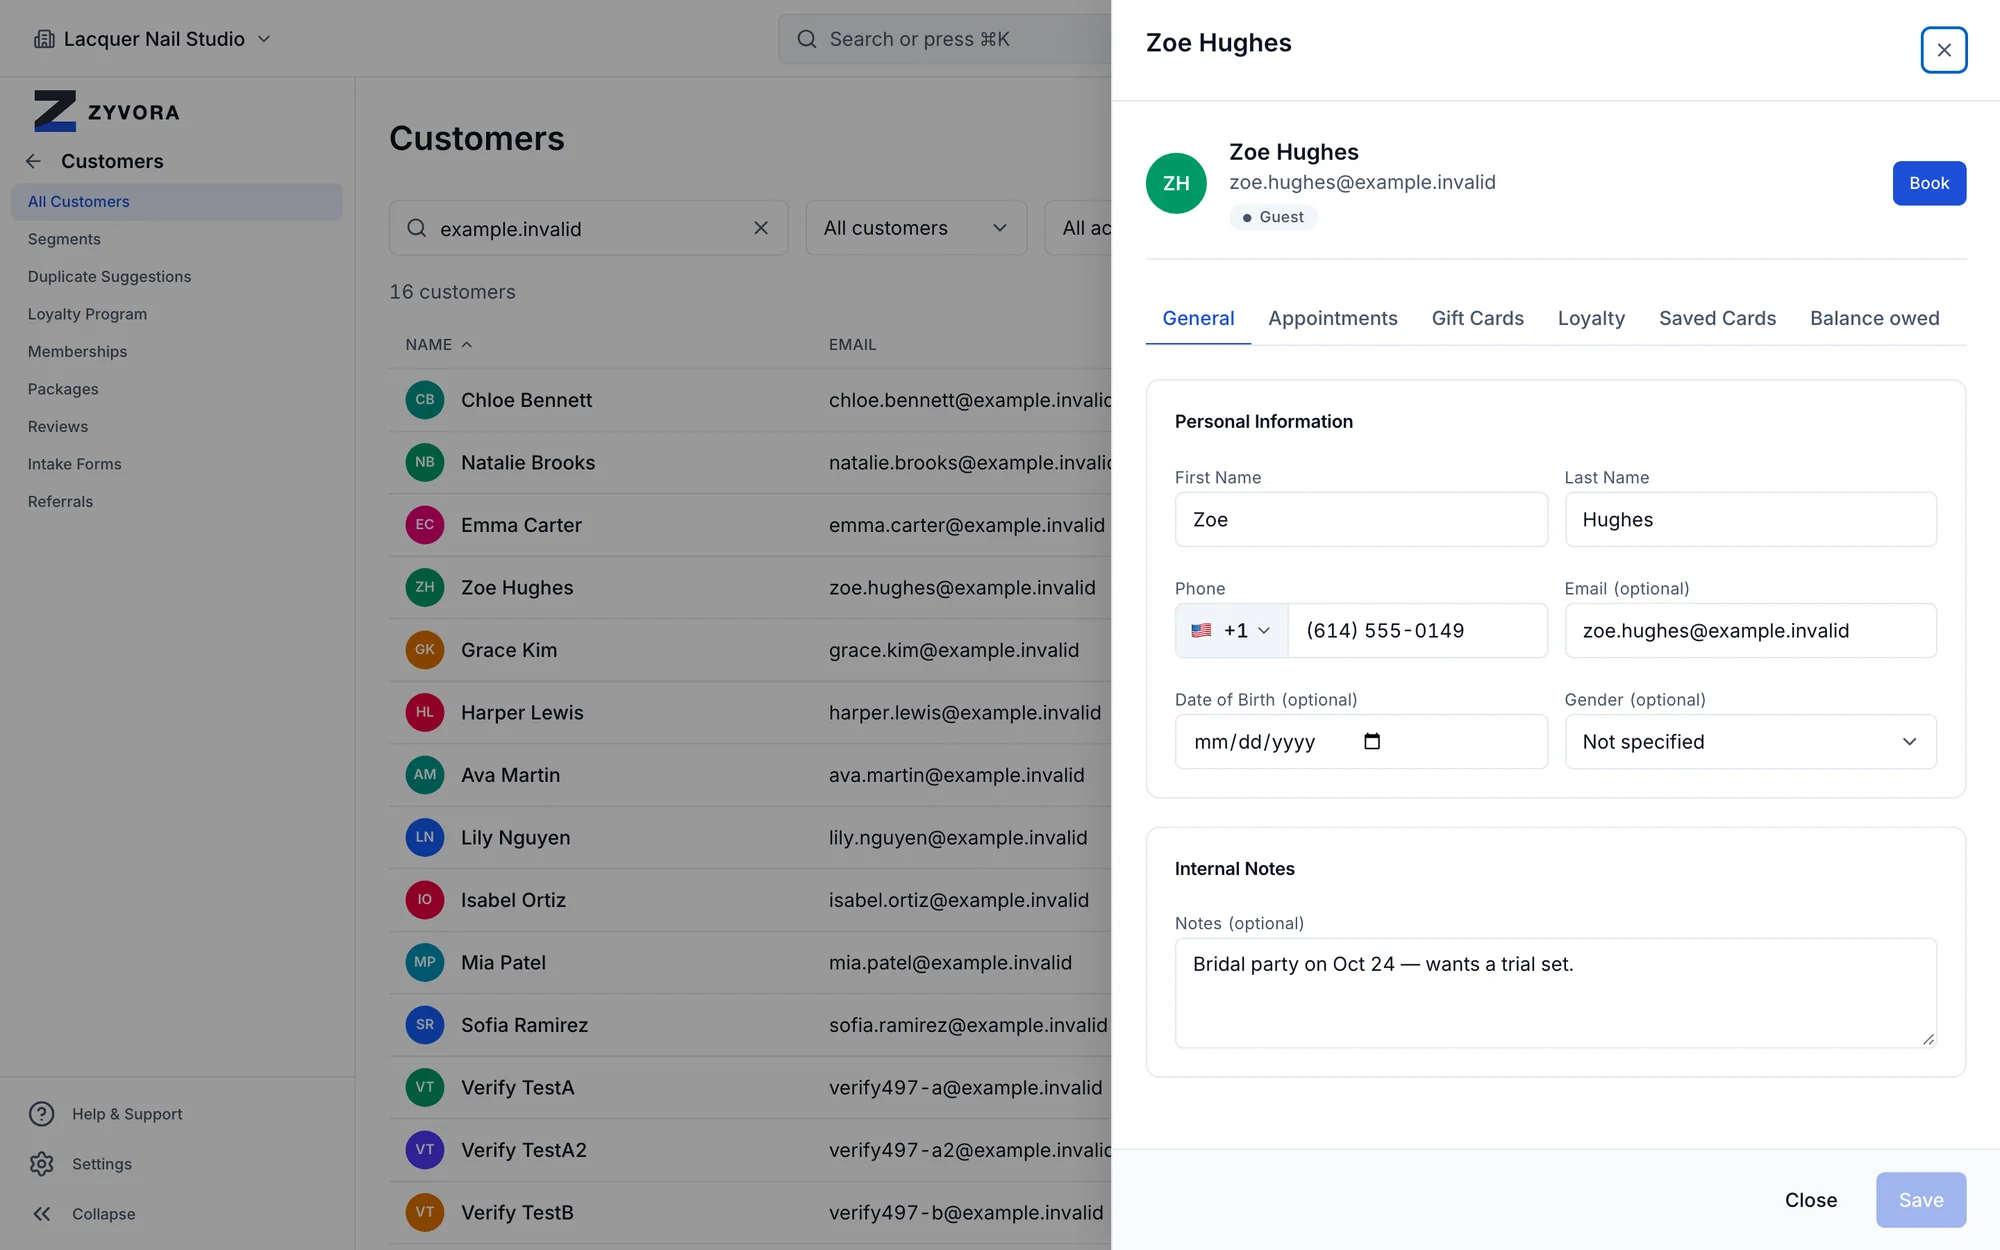Open the Saved Cards tab
2000x1250 pixels.
pos(1717,318)
